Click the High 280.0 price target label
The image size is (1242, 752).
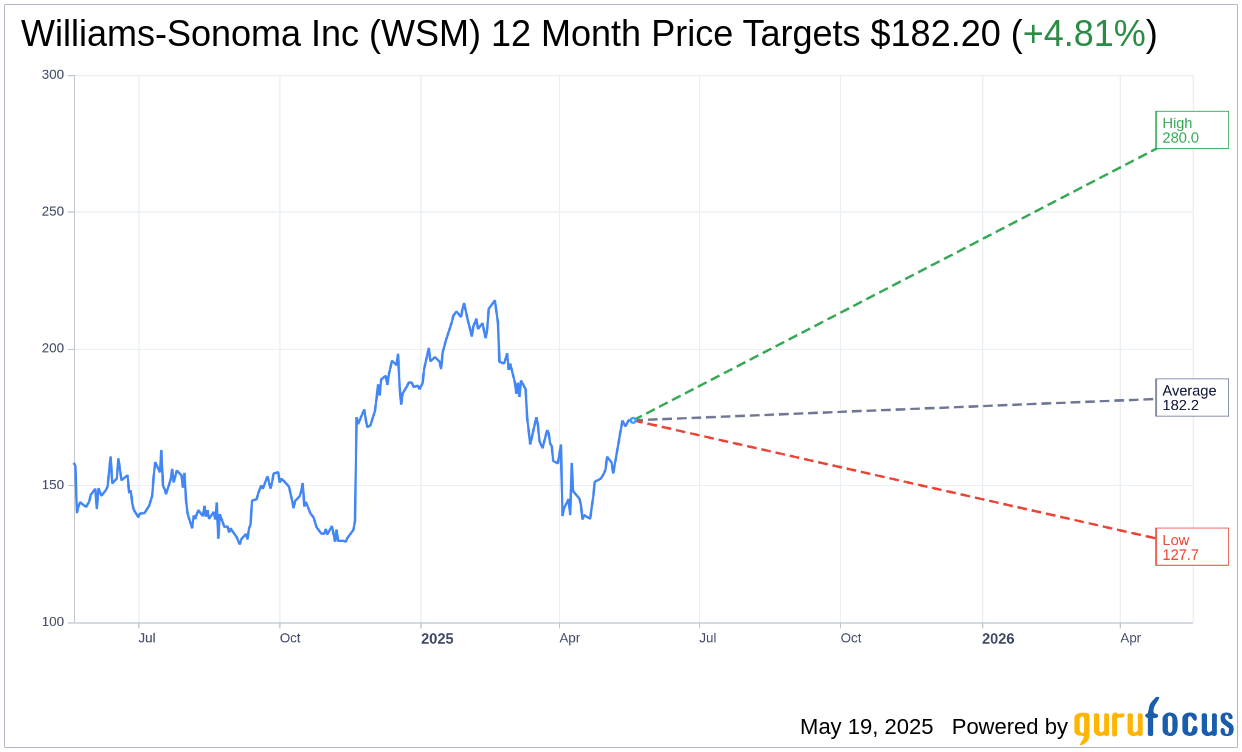(x=1191, y=130)
